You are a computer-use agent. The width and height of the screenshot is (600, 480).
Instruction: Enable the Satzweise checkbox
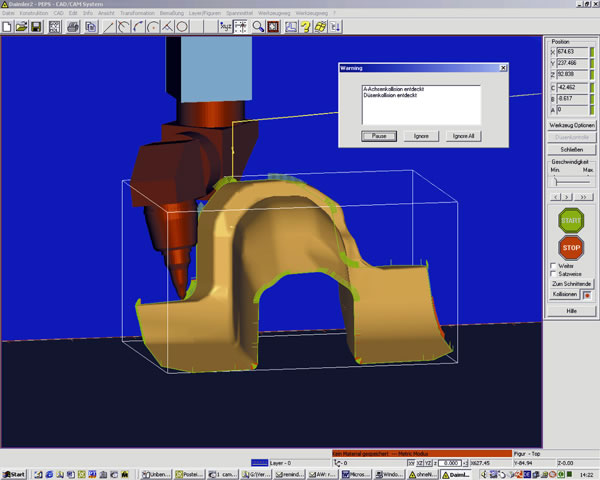click(555, 274)
